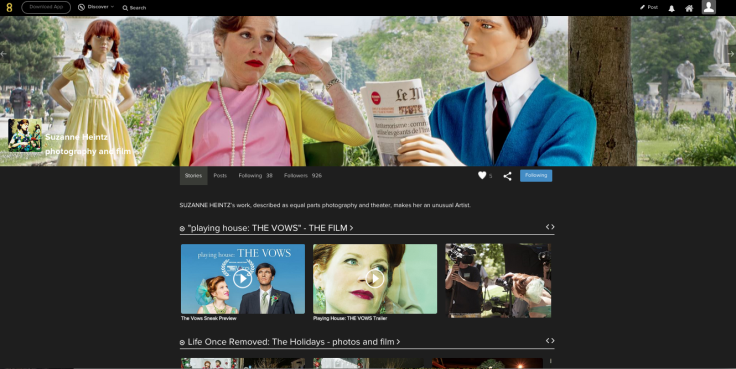736x369 pixels.
Task: Play the Playing House: THE VOWS Trailer
Action: (375, 279)
